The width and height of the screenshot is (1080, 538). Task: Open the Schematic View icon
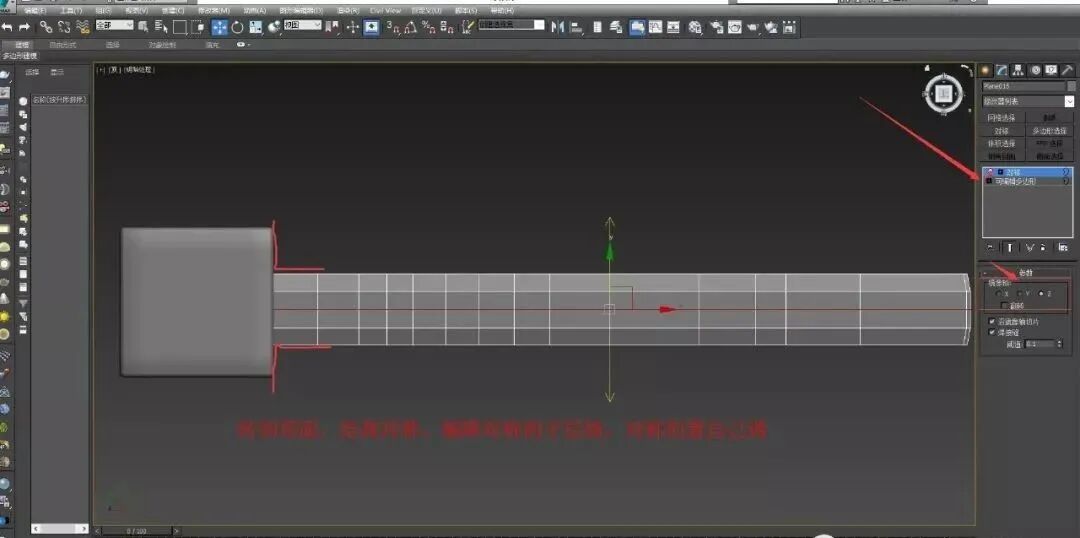(x=673, y=27)
